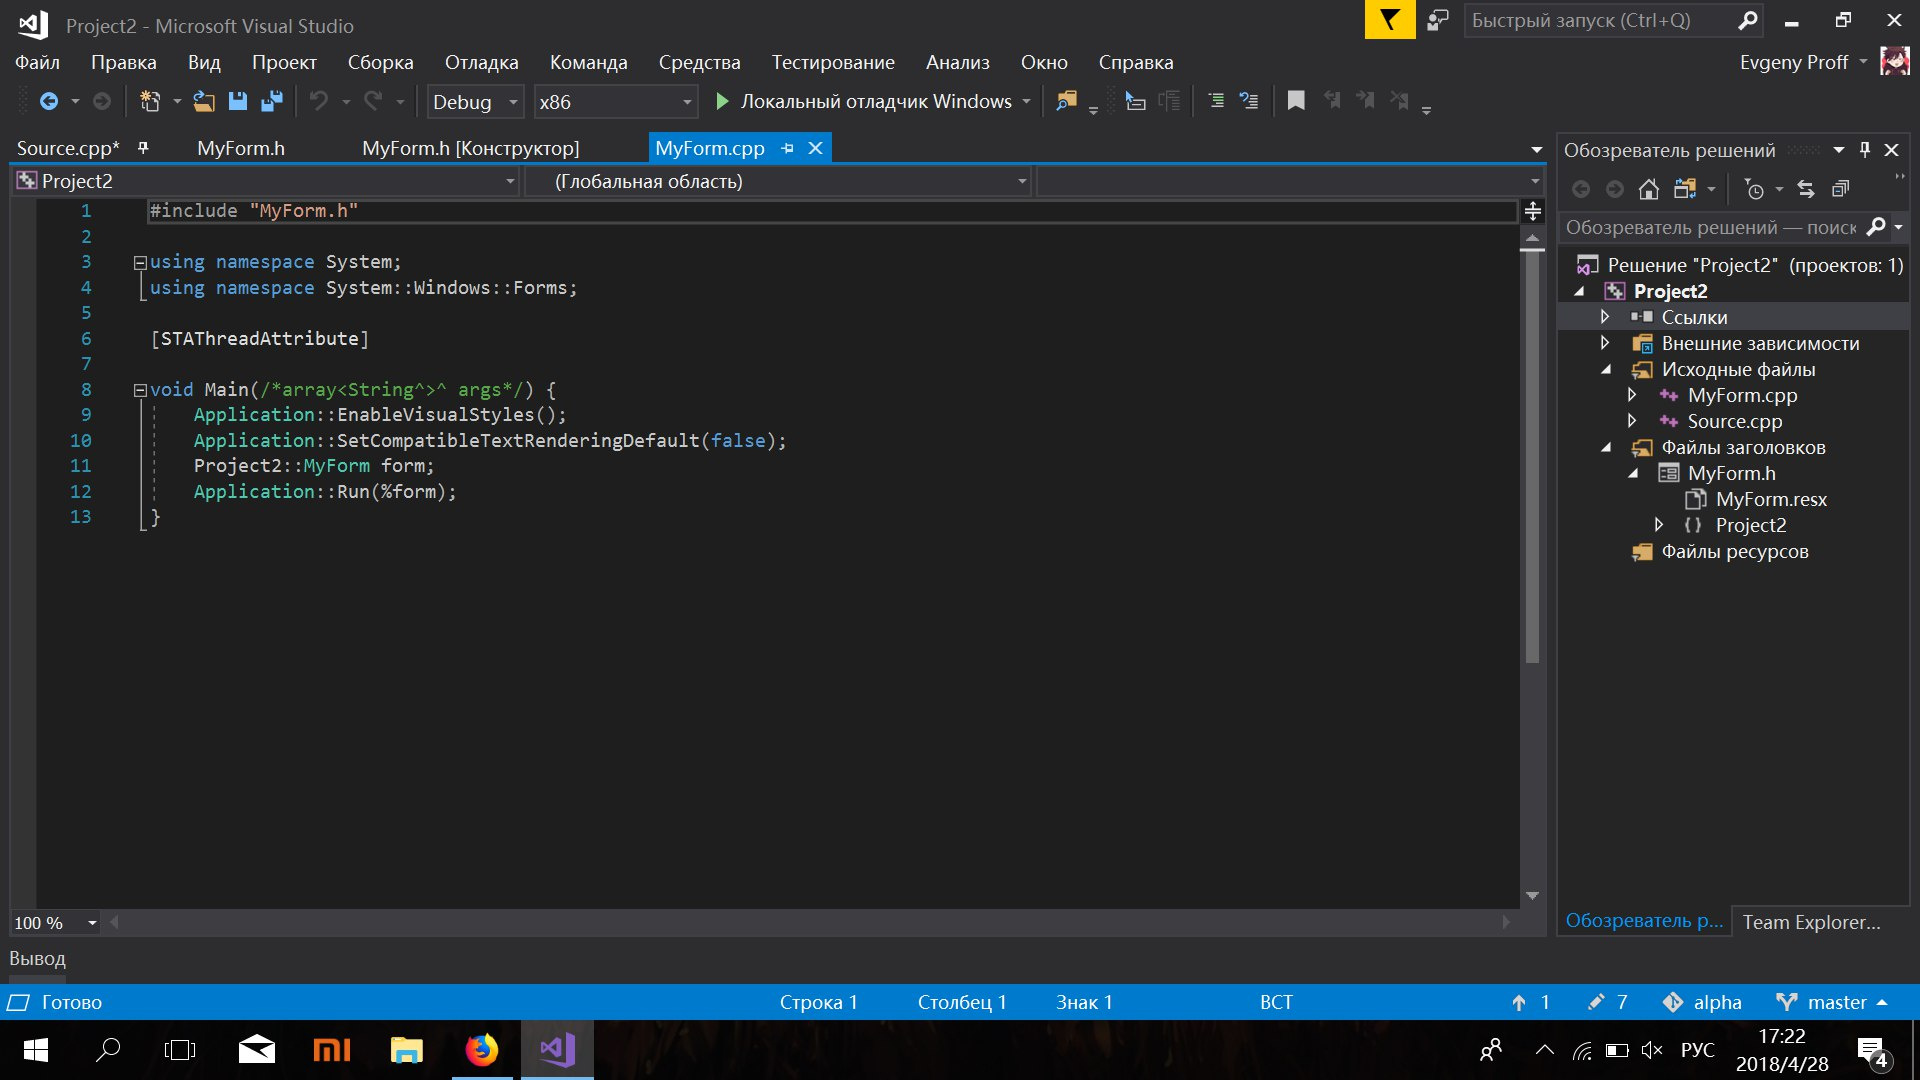Click the feedback icon beside Quick Launch
This screenshot has height=1080, width=1920.
point(1438,20)
